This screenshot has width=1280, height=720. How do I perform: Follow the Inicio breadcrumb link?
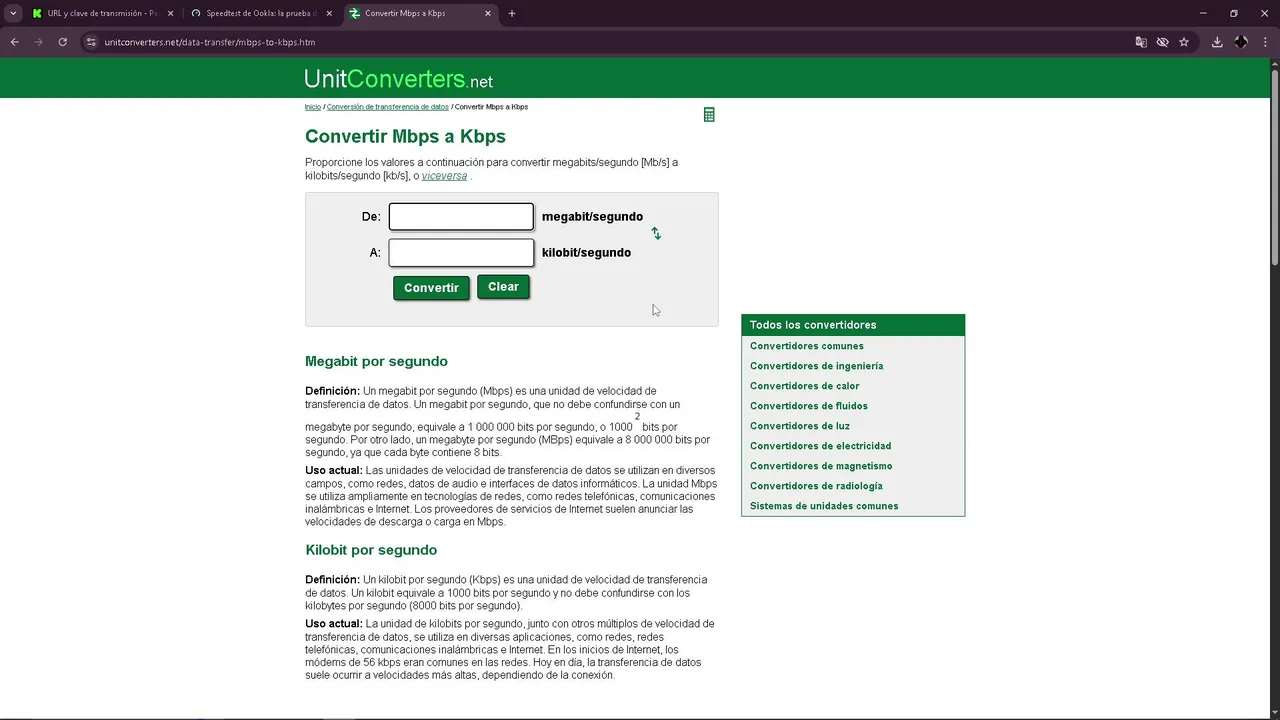(x=313, y=107)
